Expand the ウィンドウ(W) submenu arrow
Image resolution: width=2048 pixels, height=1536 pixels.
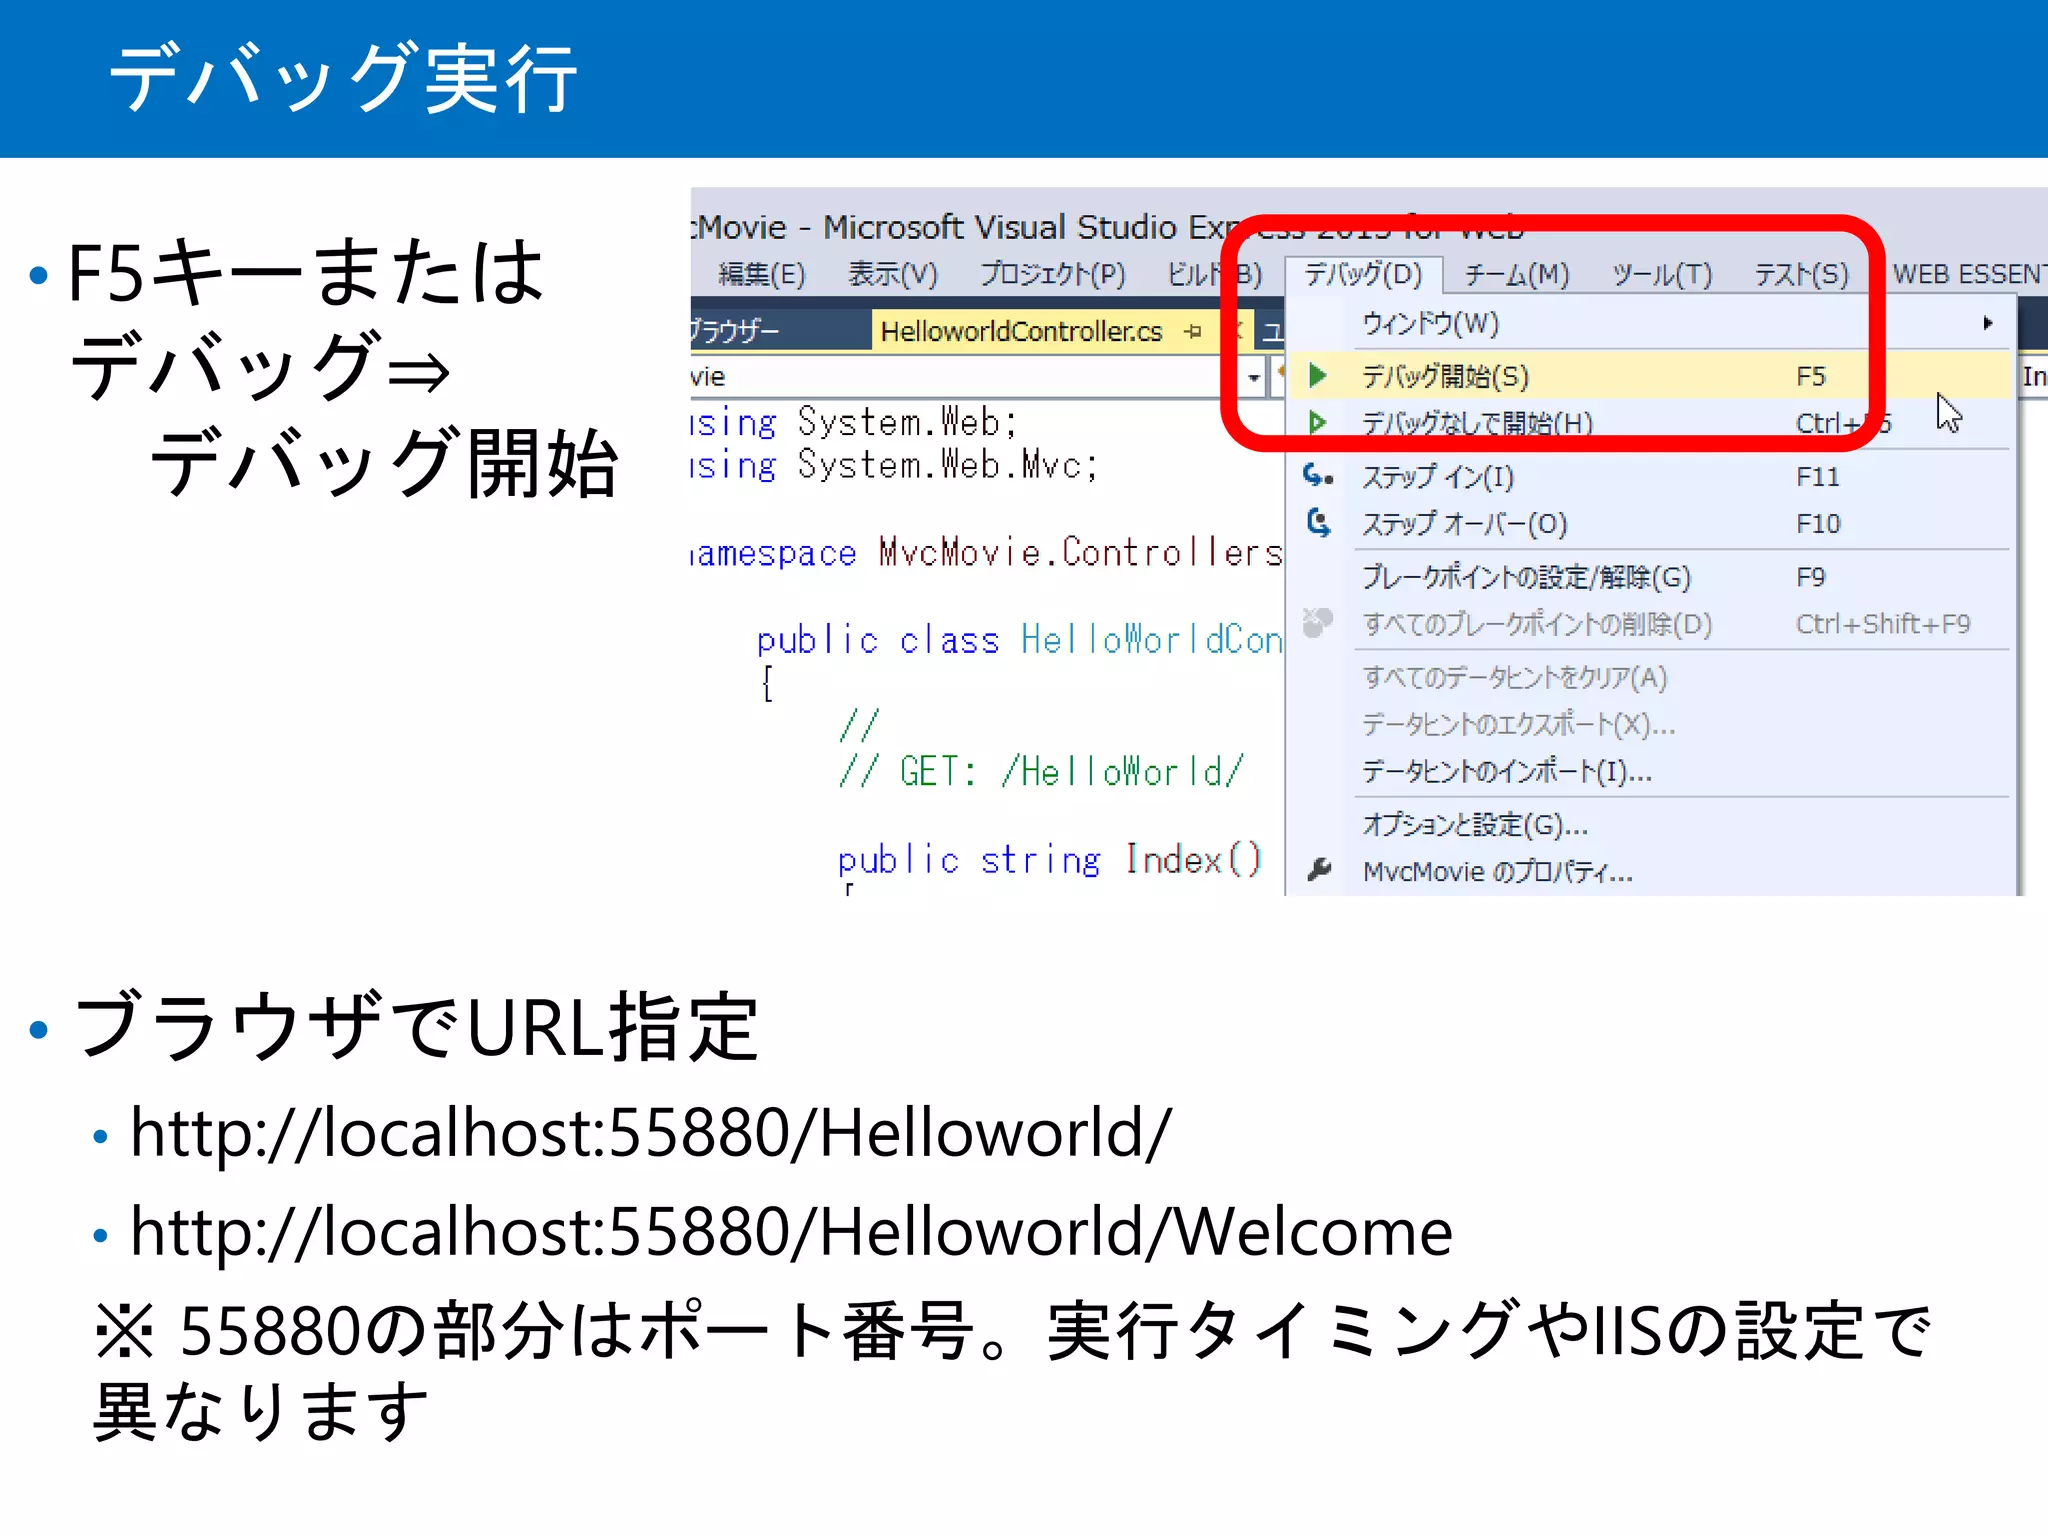[x=1987, y=323]
